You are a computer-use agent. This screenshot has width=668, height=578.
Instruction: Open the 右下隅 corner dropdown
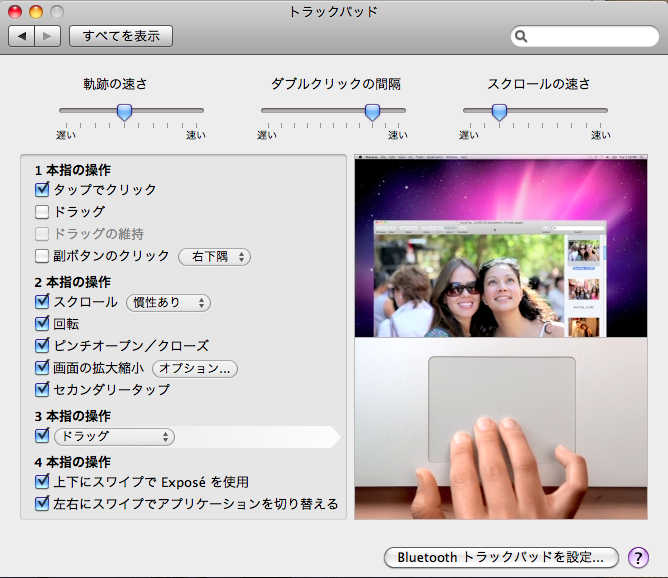click(214, 257)
